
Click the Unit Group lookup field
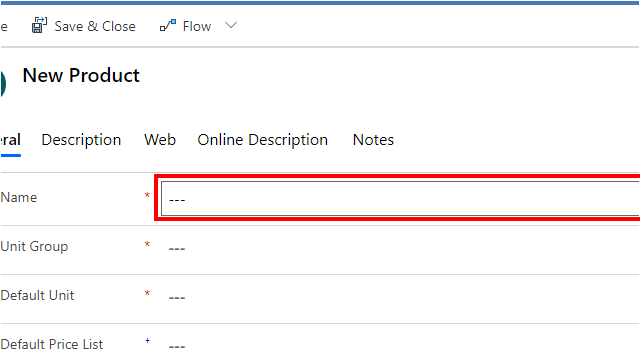tap(402, 248)
